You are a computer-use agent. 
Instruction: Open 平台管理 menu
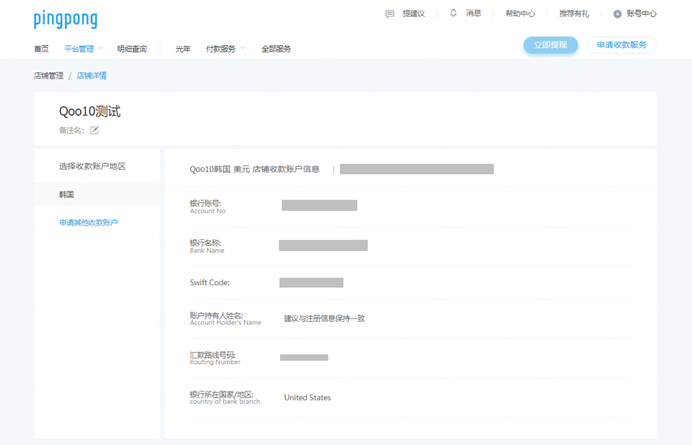click(x=79, y=49)
